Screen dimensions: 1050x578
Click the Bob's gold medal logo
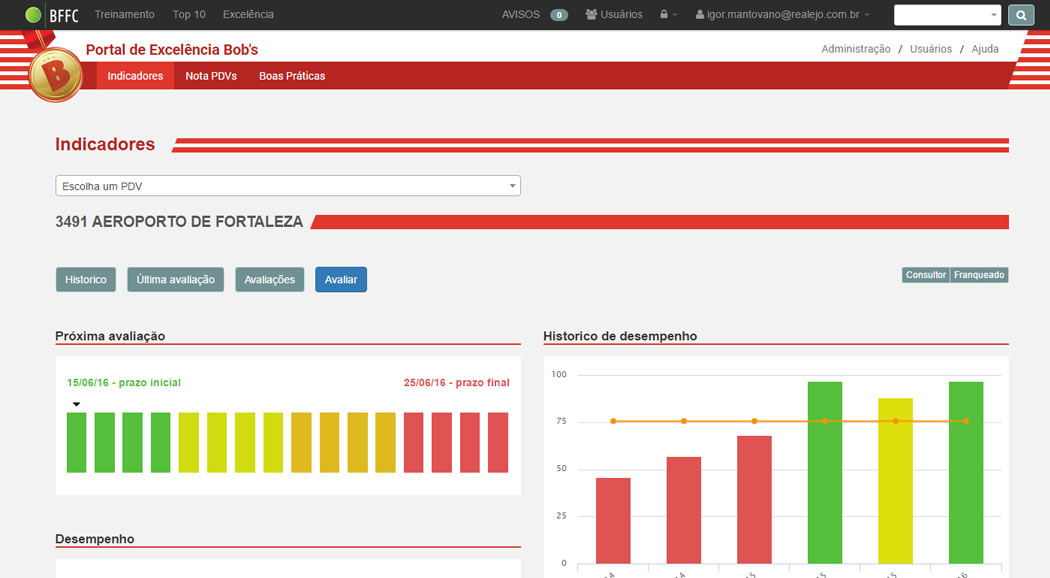(56, 74)
